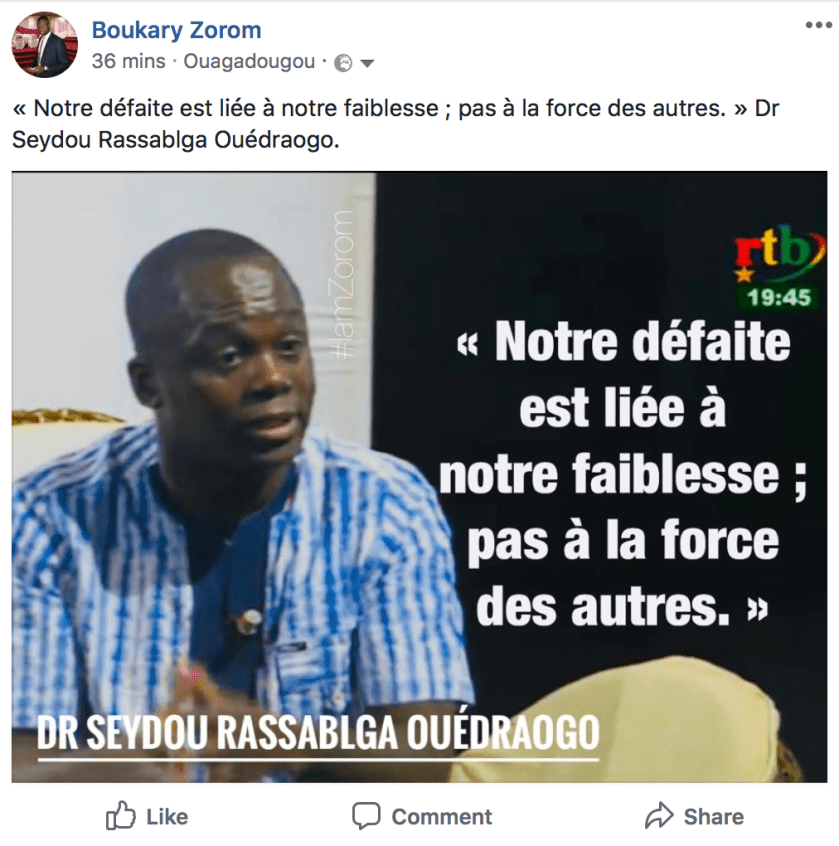Screen dimensions: 839x846
Task: Click the 19:45 clock overlay in photo
Action: [779, 297]
